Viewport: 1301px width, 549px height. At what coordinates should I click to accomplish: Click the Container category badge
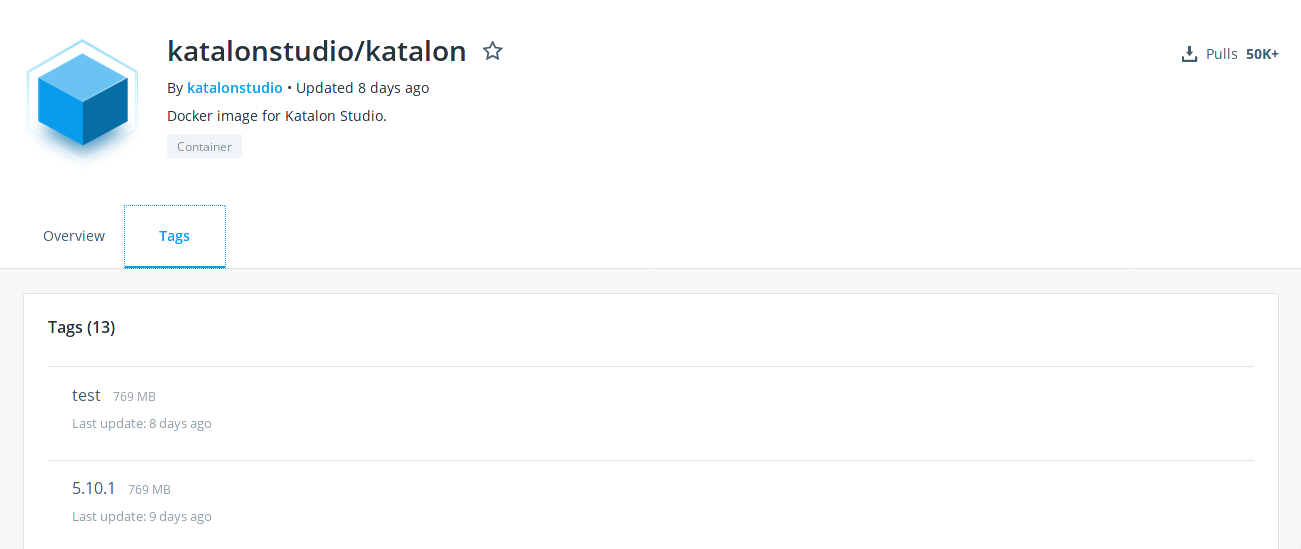tap(204, 147)
